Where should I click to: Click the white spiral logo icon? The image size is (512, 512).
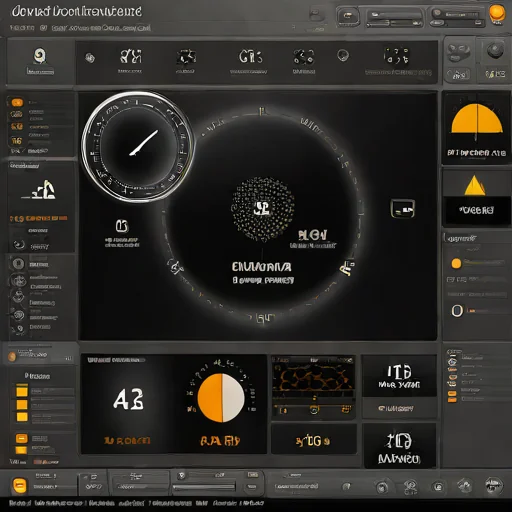(40, 56)
